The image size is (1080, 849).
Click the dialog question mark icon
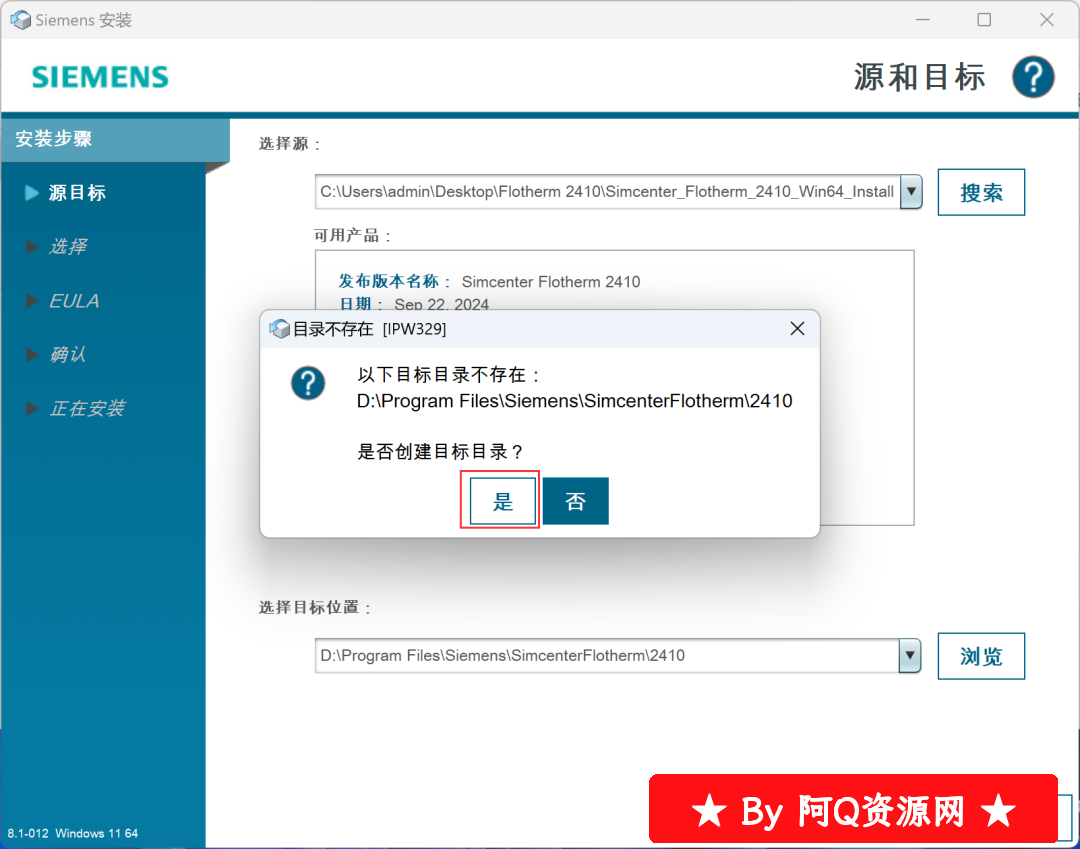[308, 383]
